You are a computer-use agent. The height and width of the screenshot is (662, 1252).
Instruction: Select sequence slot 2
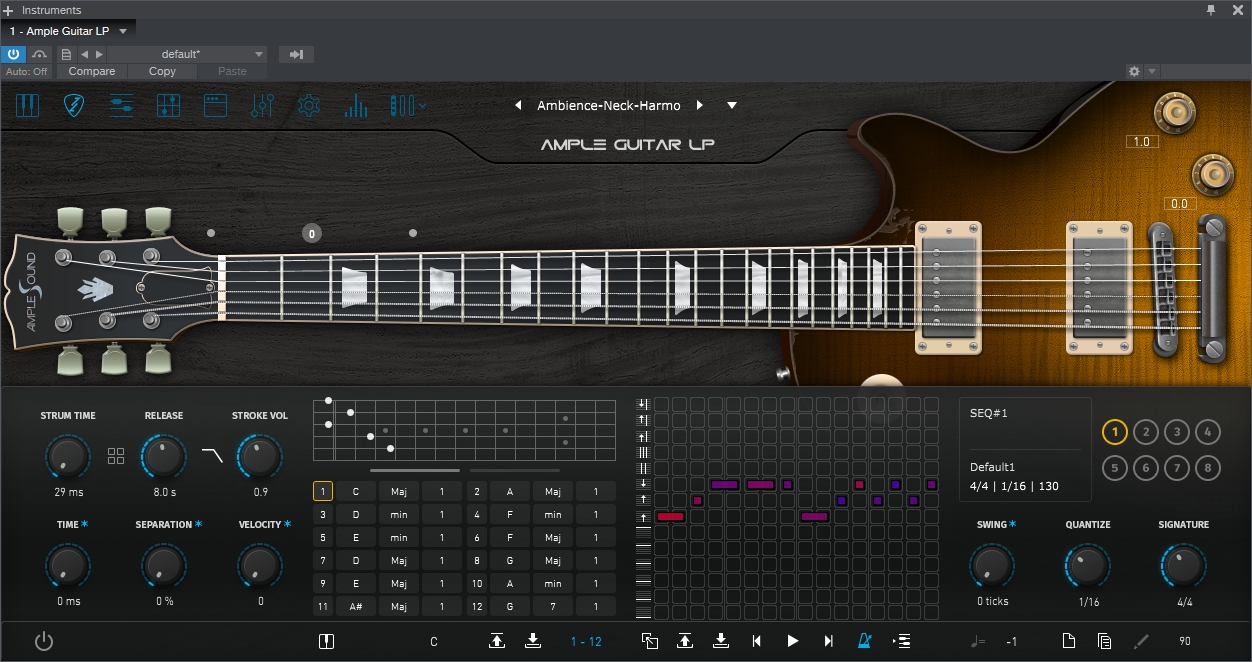pos(1146,432)
